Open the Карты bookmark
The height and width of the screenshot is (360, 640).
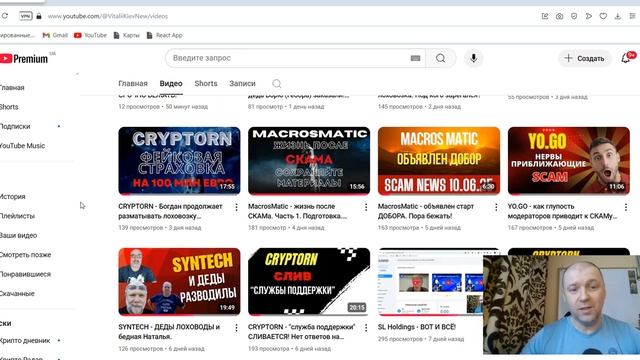tap(127, 36)
